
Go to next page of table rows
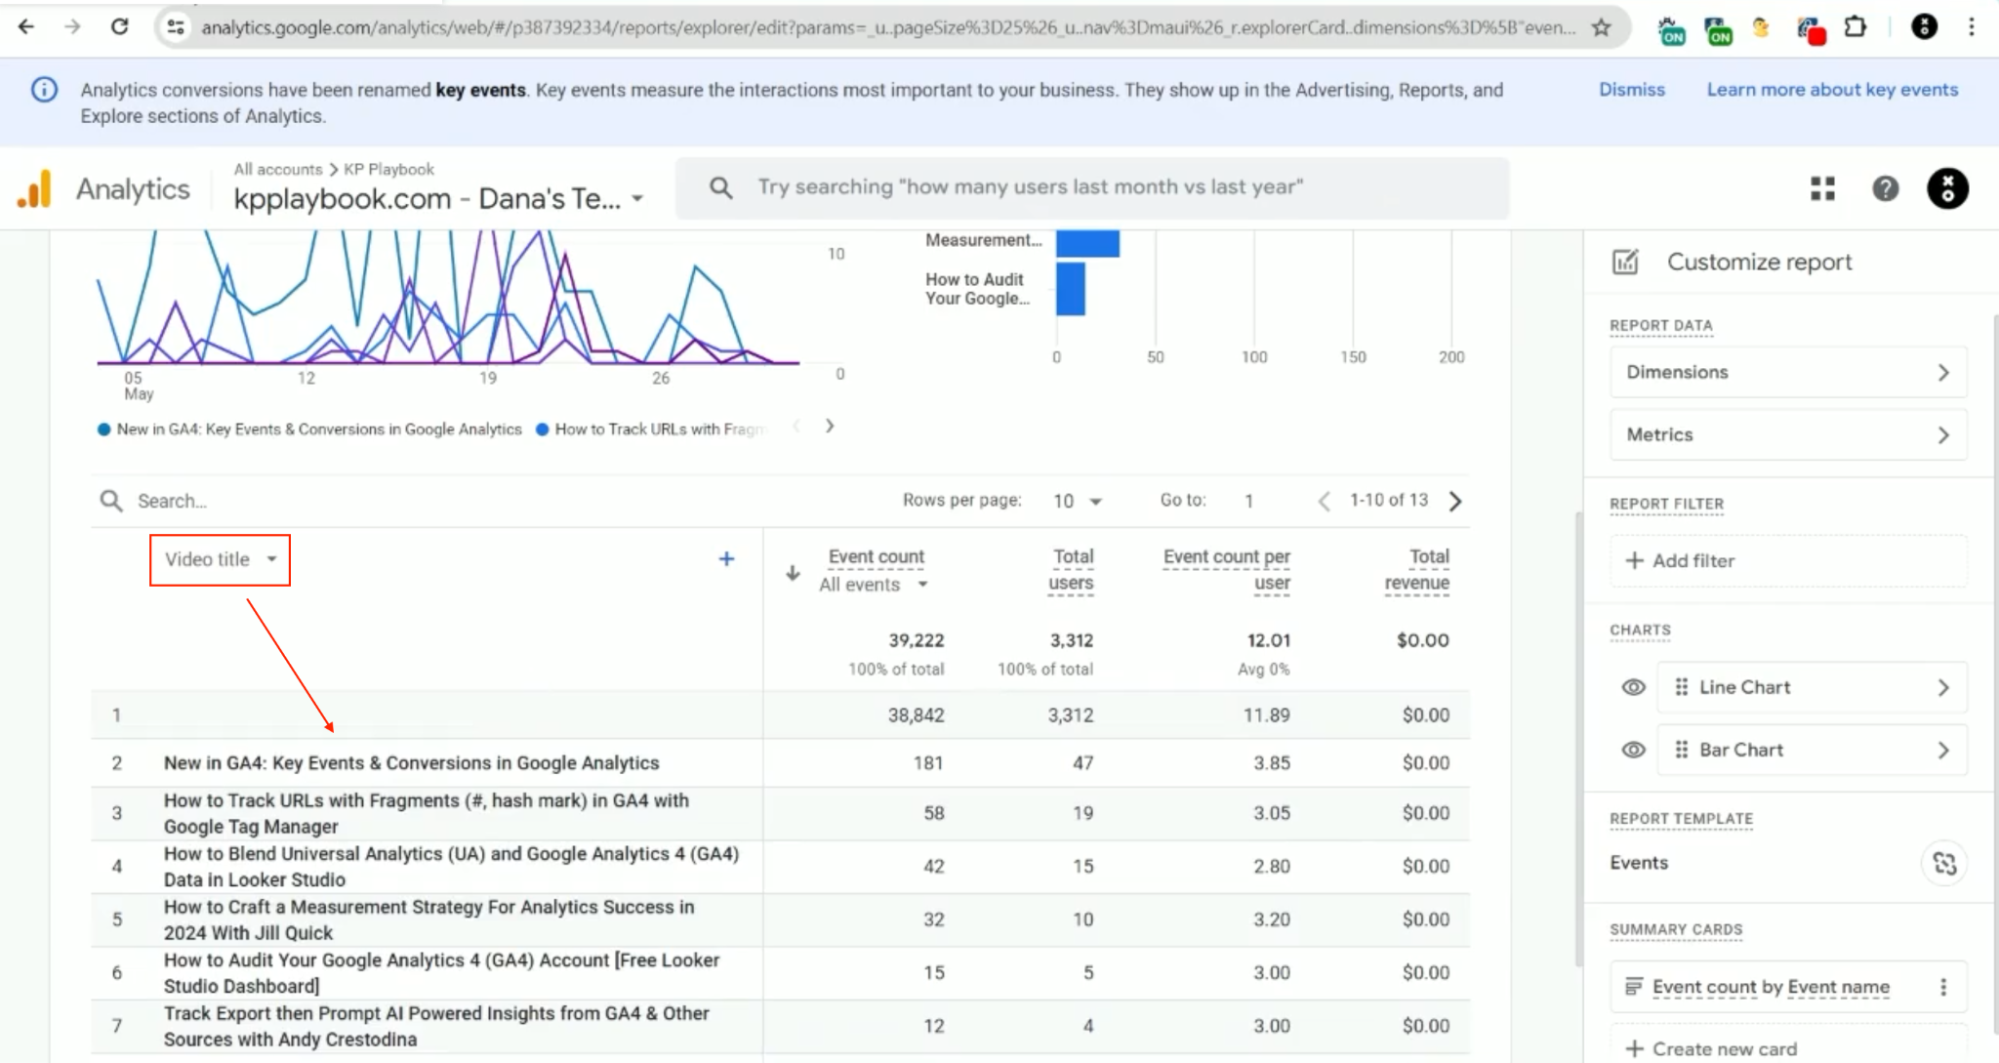click(x=1456, y=501)
